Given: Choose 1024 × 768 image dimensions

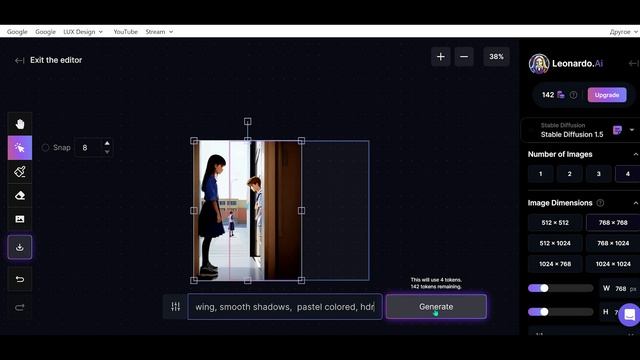Looking at the screenshot, I should [555, 264].
